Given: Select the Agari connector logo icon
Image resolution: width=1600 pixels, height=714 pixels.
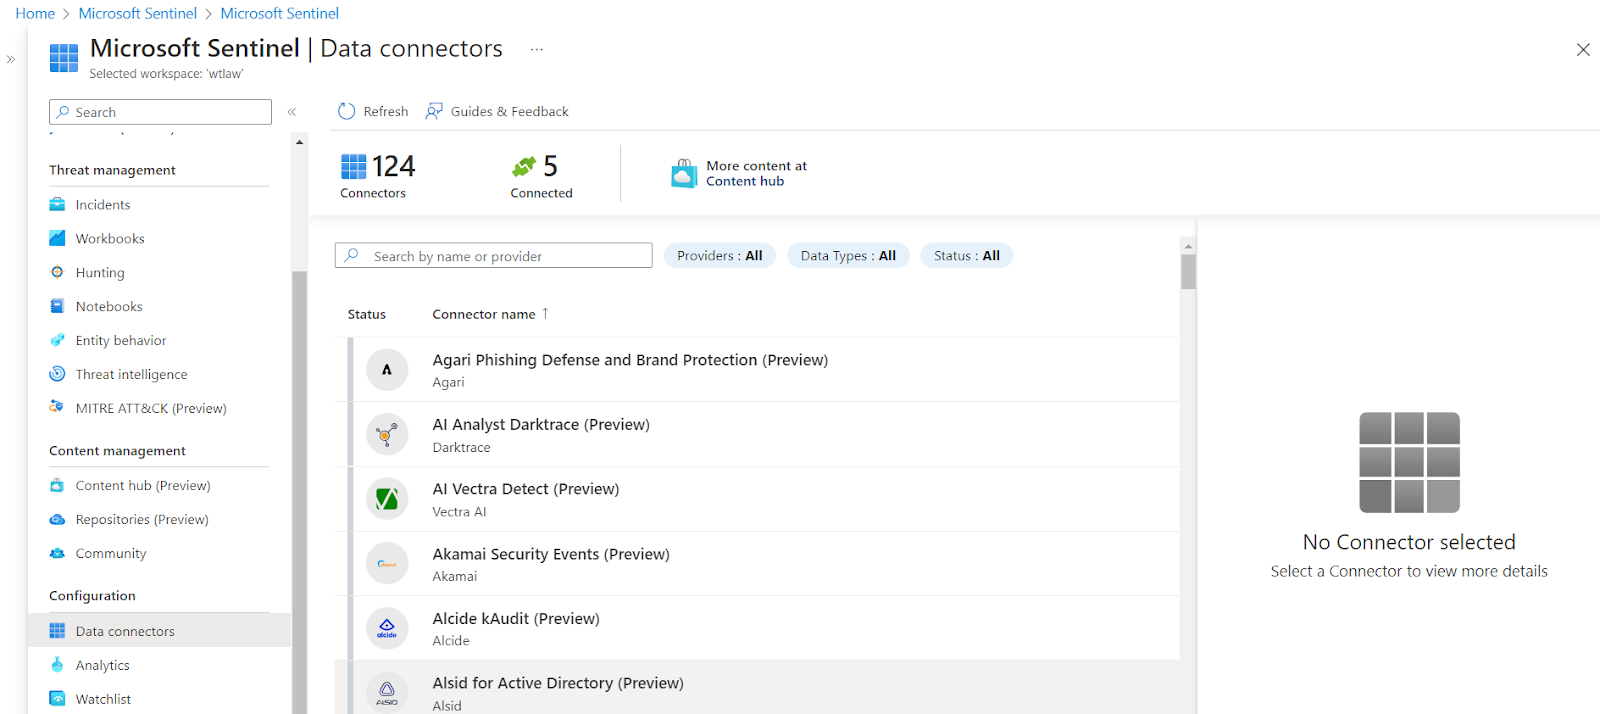Looking at the screenshot, I should pos(387,370).
